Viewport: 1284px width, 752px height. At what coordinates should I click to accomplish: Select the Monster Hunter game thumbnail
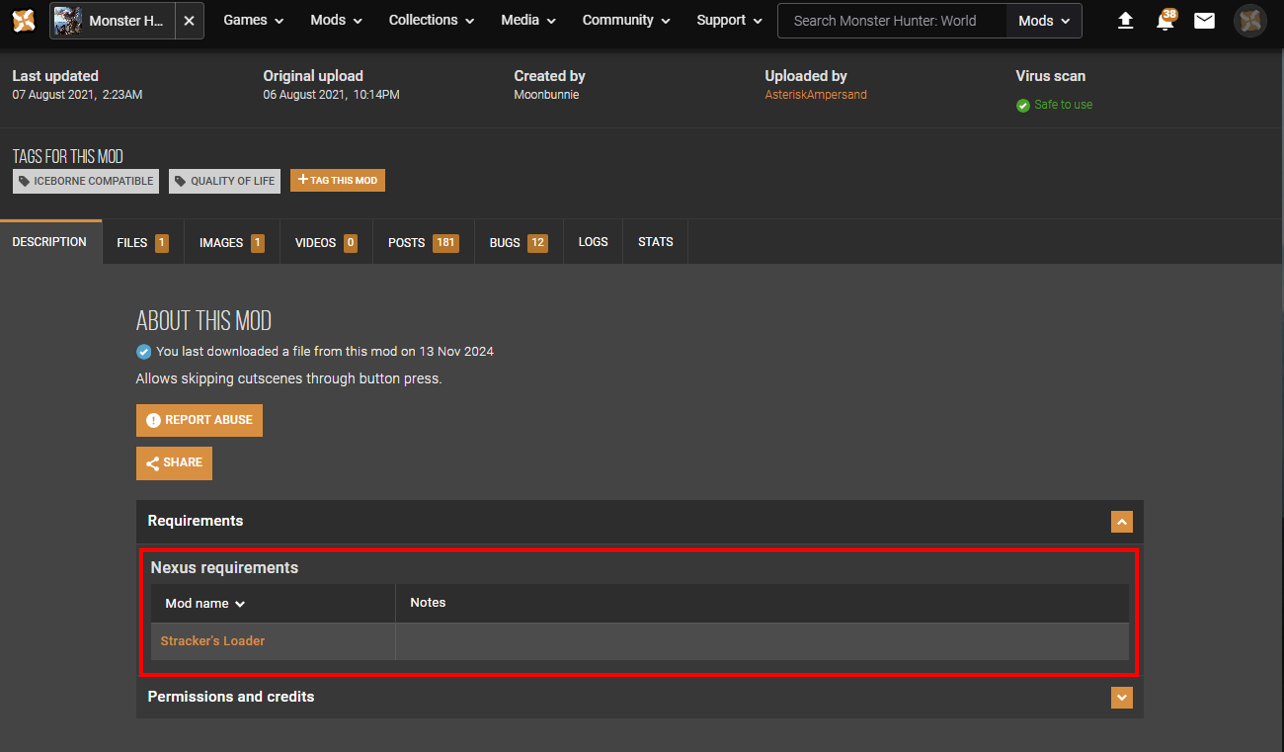coord(68,21)
